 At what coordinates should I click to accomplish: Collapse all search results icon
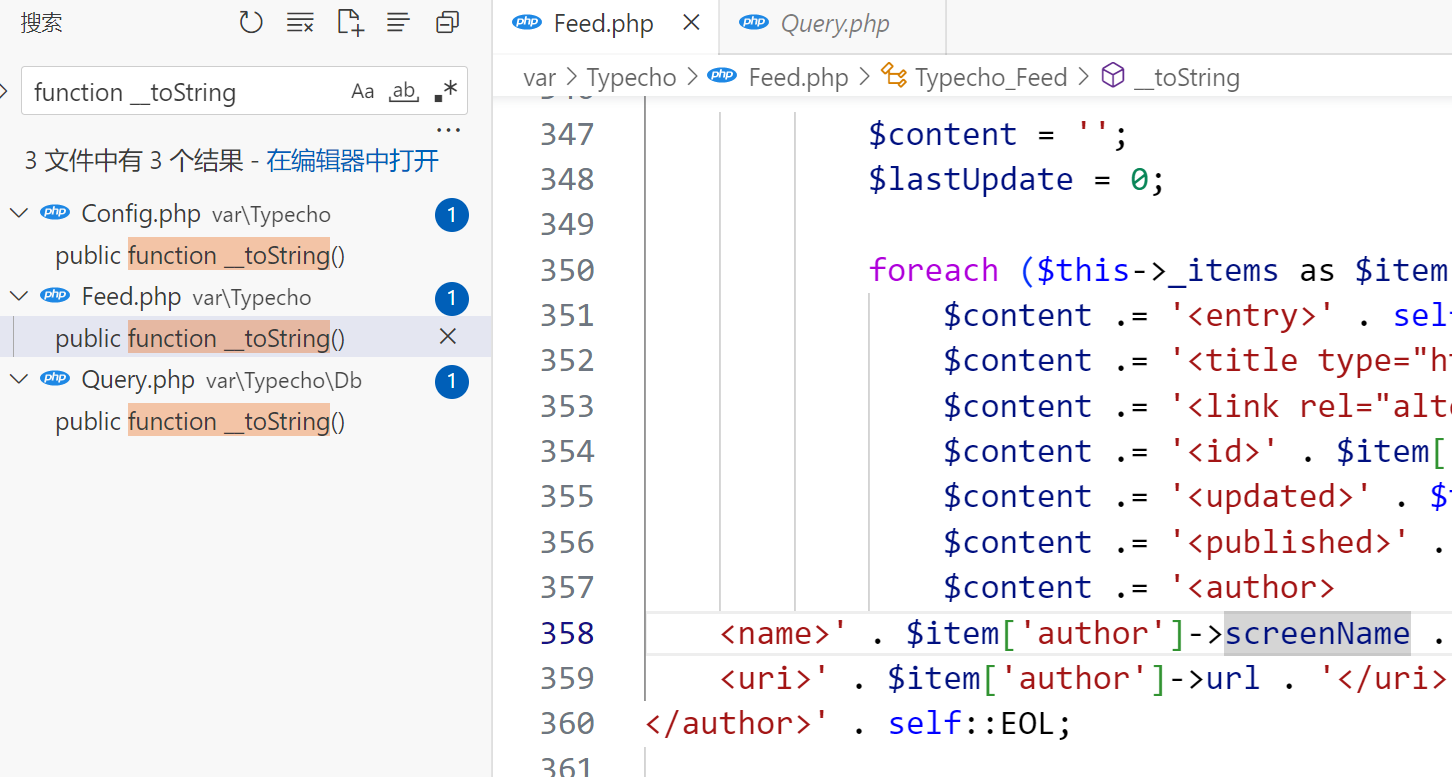pos(447,22)
